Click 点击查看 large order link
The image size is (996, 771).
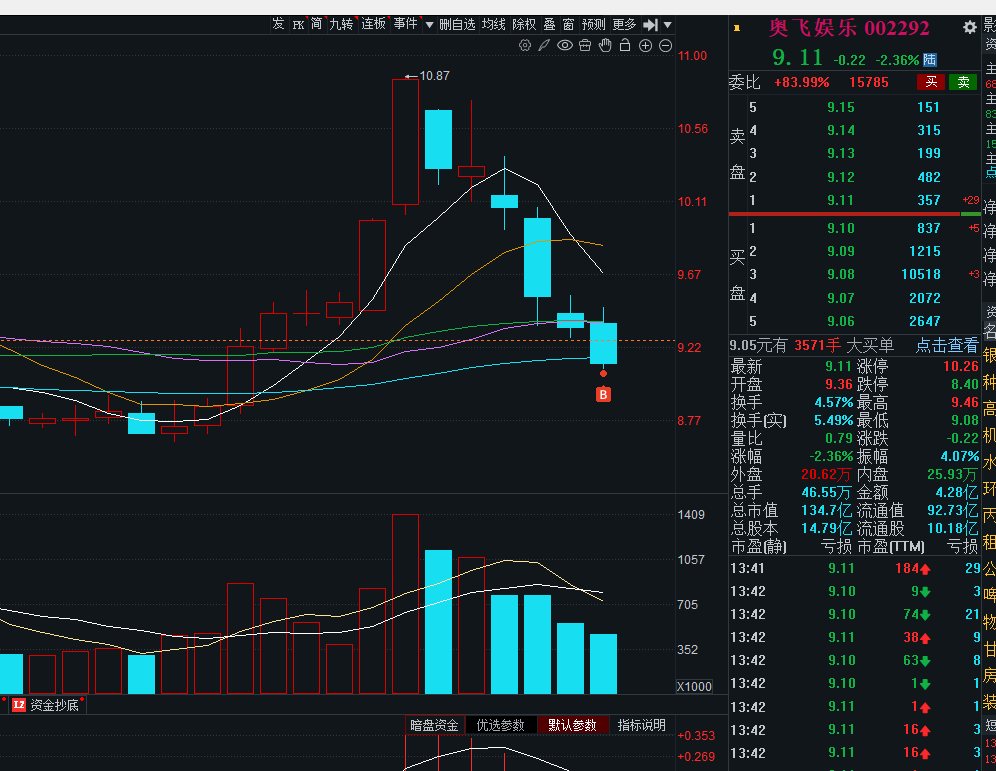pos(946,345)
